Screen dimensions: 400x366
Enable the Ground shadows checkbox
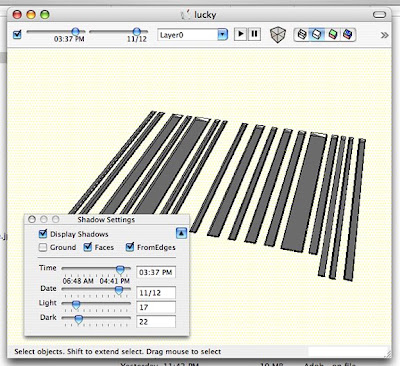tap(43, 247)
